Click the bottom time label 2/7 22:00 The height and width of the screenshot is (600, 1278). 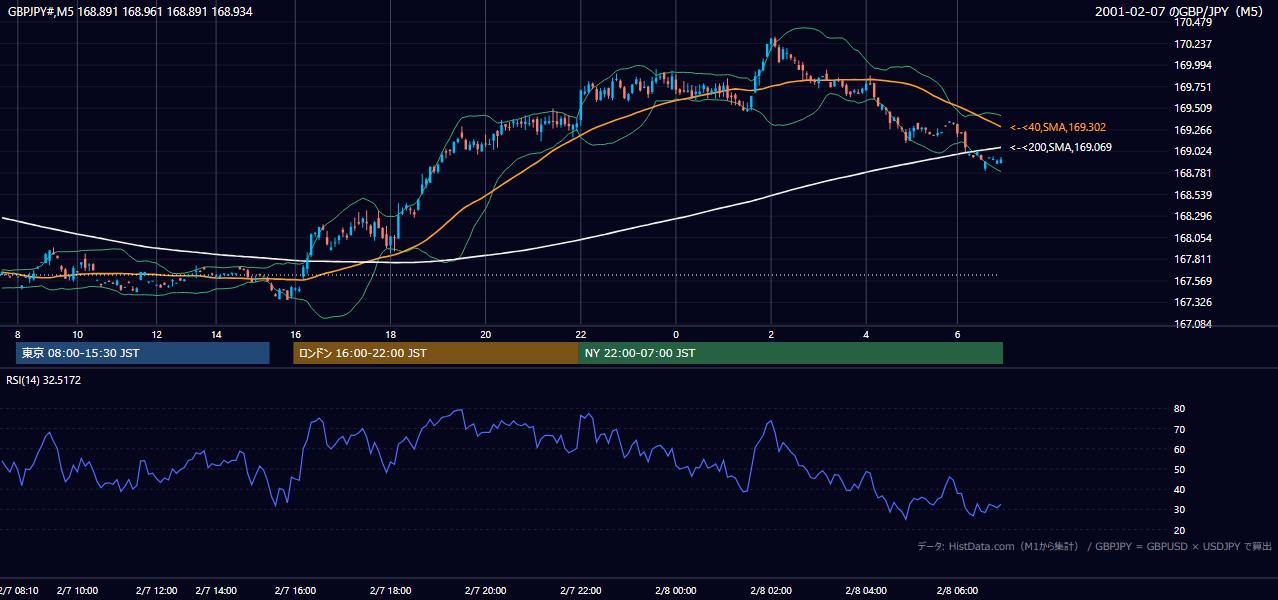pyautogui.click(x=580, y=591)
